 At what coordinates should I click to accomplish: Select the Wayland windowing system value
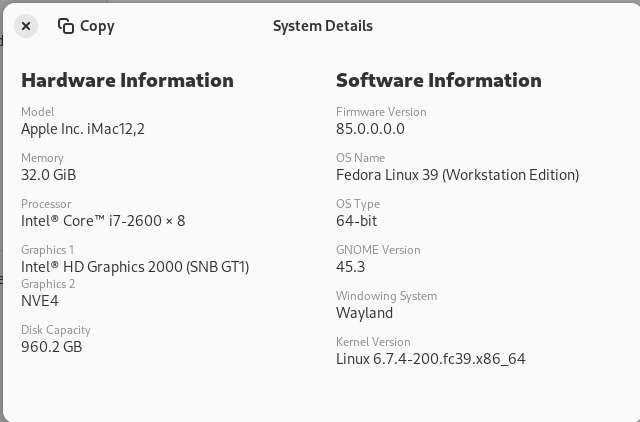click(x=364, y=312)
